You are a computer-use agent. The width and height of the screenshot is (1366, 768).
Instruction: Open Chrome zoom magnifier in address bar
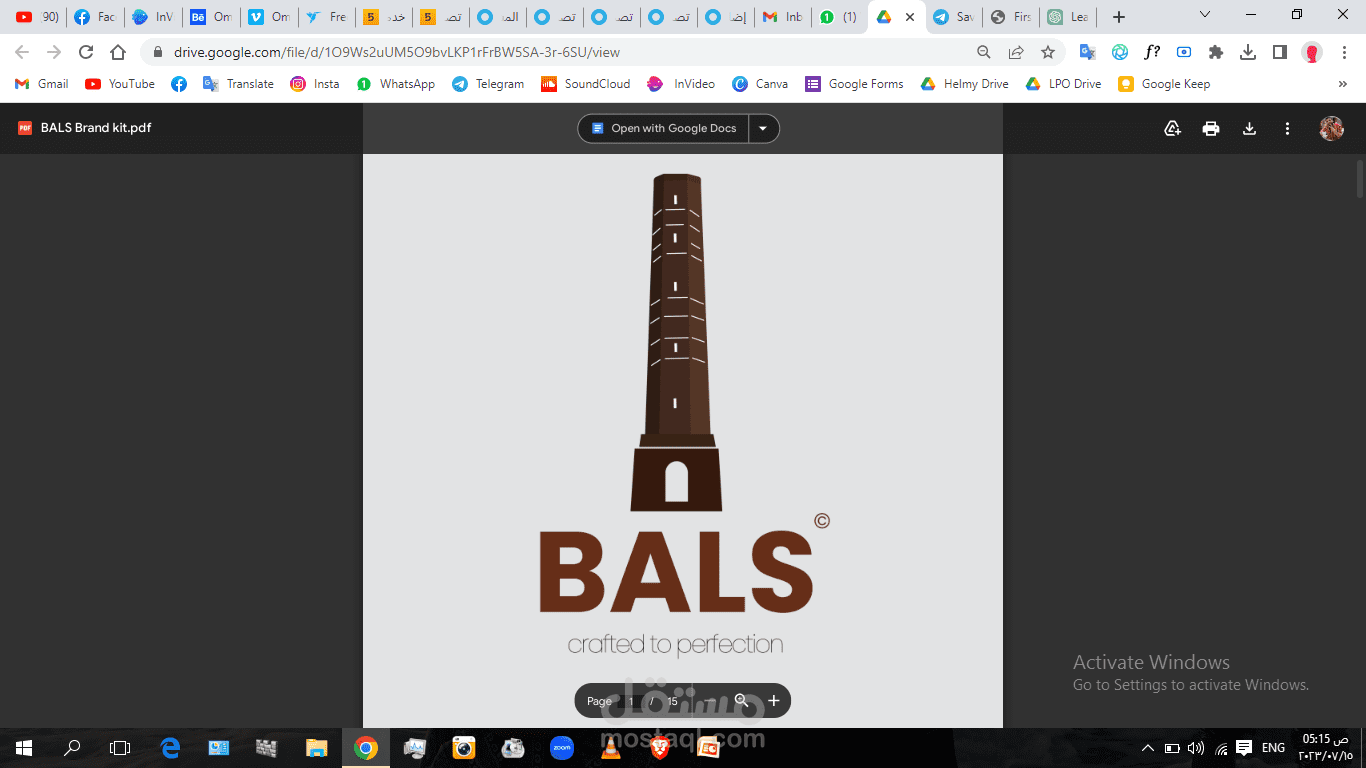coord(984,52)
